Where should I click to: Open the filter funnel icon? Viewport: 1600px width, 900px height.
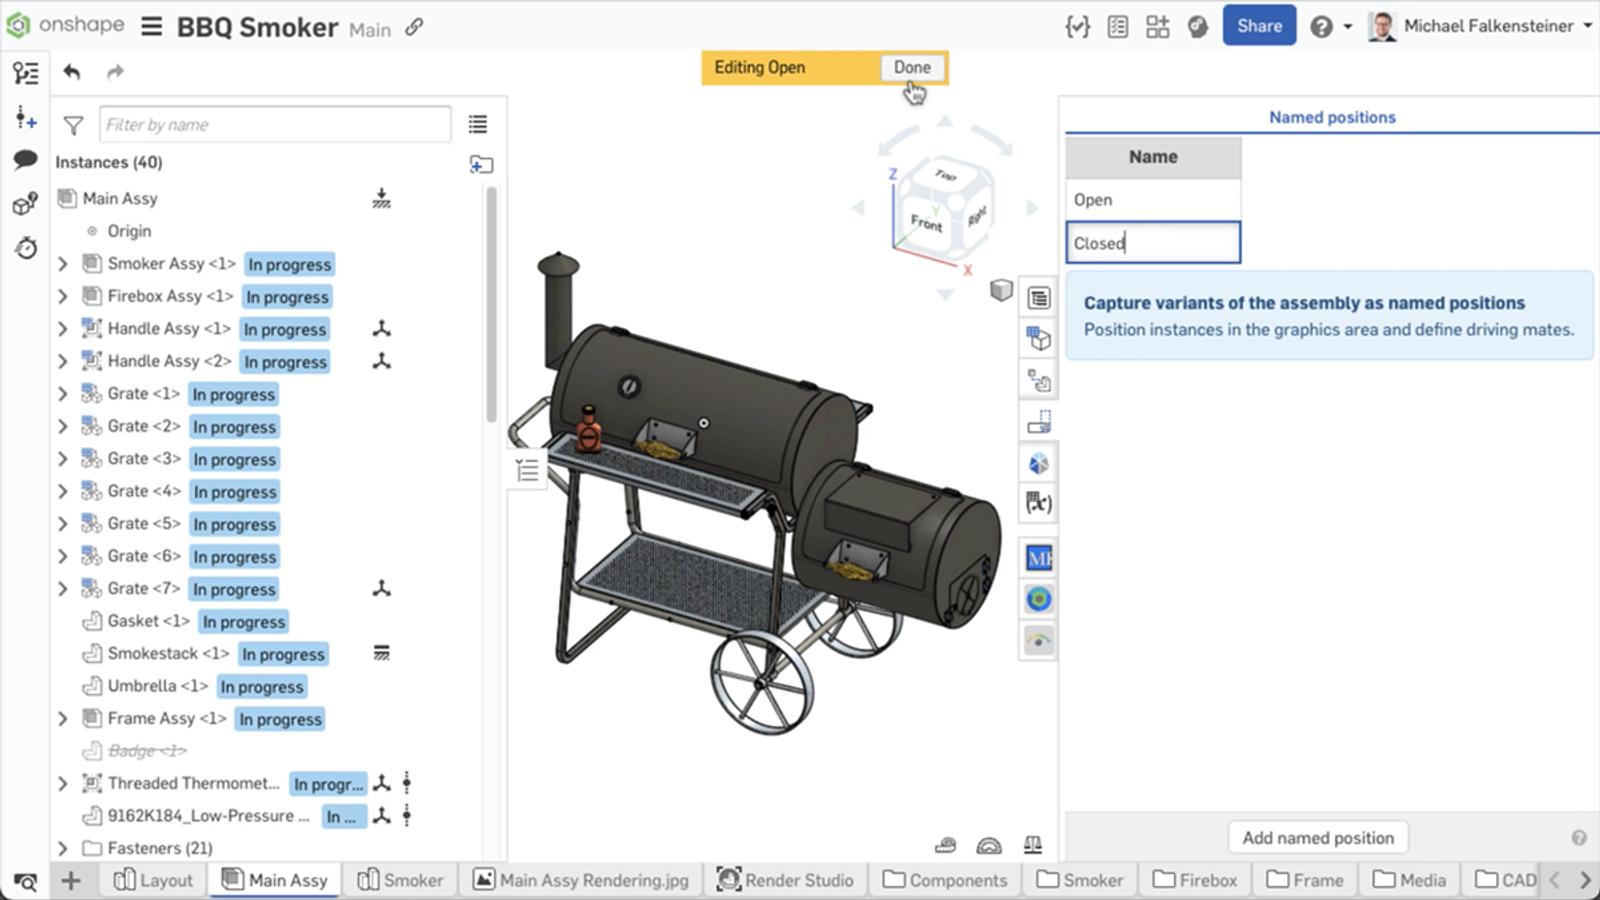tap(73, 125)
